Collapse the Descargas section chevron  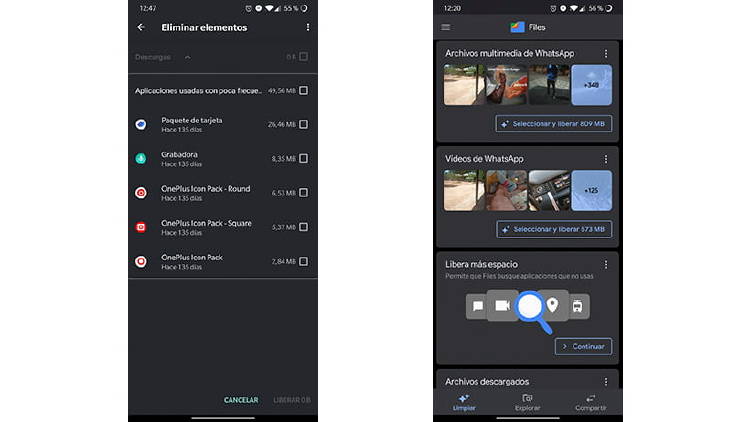(188, 57)
